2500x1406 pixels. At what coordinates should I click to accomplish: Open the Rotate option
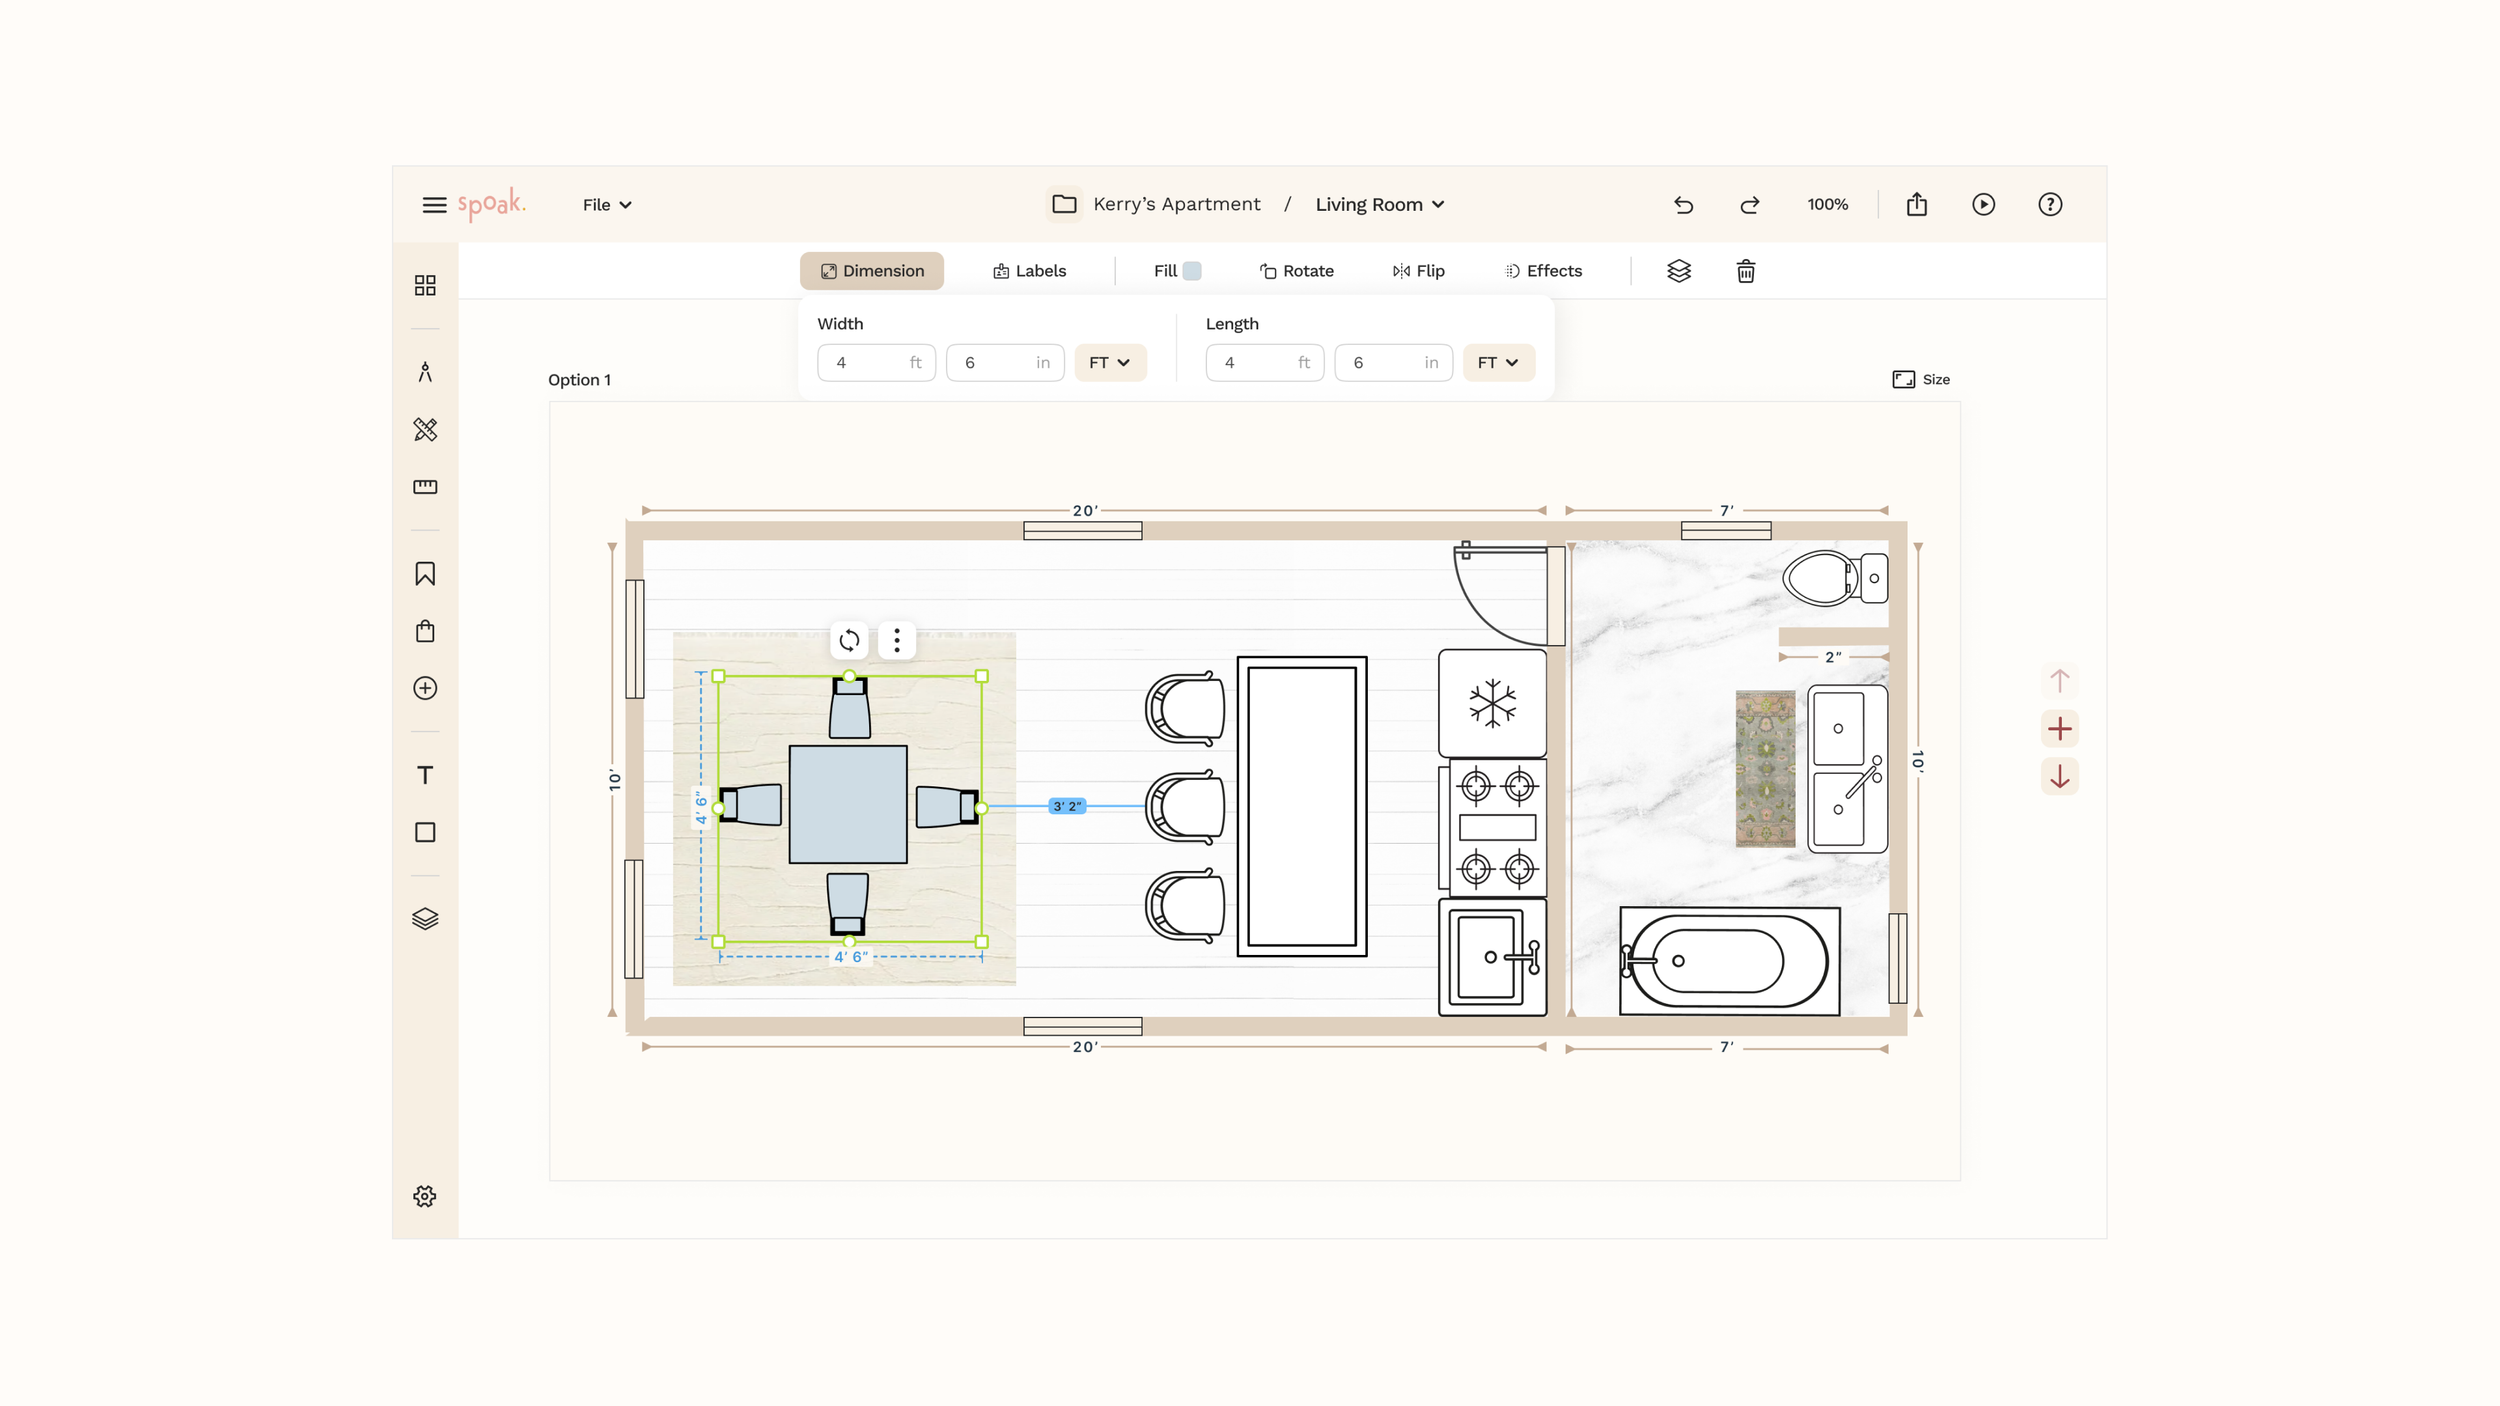pyautogui.click(x=1296, y=271)
